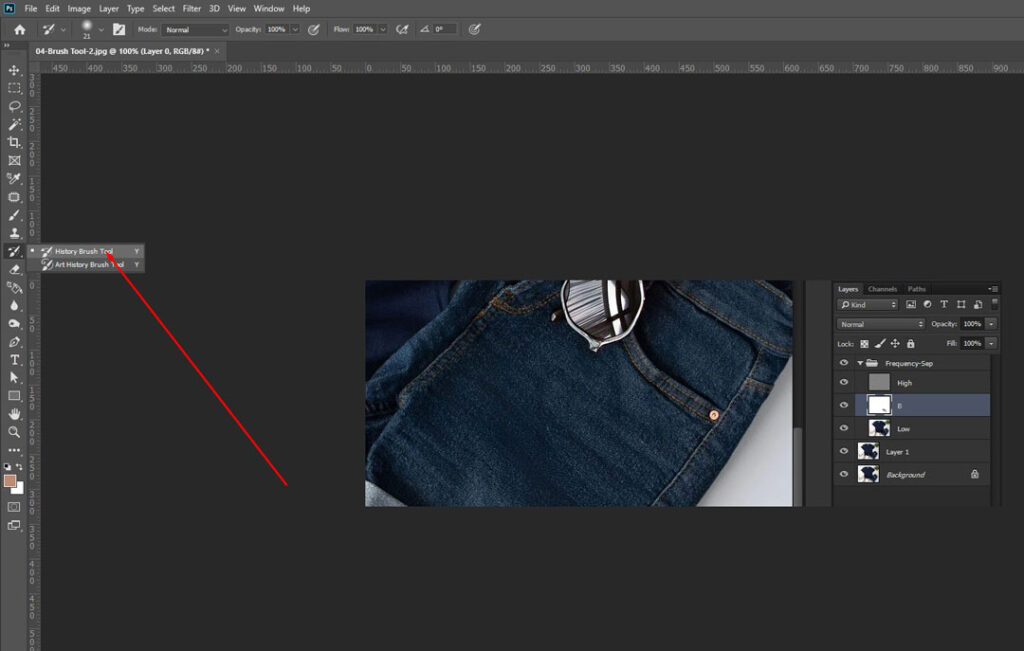This screenshot has height=651, width=1024.
Task: Toggle visibility of Layer 1
Action: tap(844, 451)
